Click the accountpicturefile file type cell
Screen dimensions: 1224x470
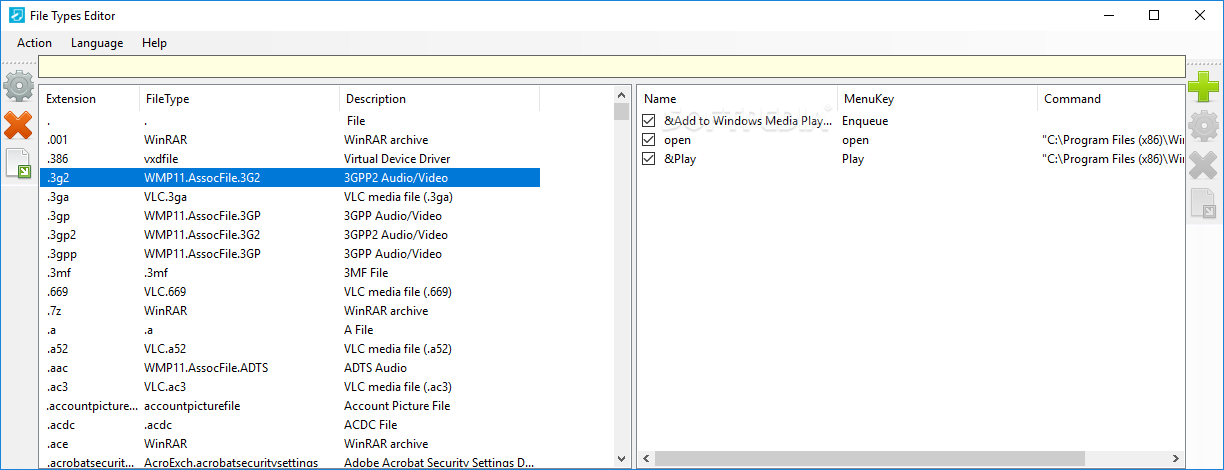[192, 406]
